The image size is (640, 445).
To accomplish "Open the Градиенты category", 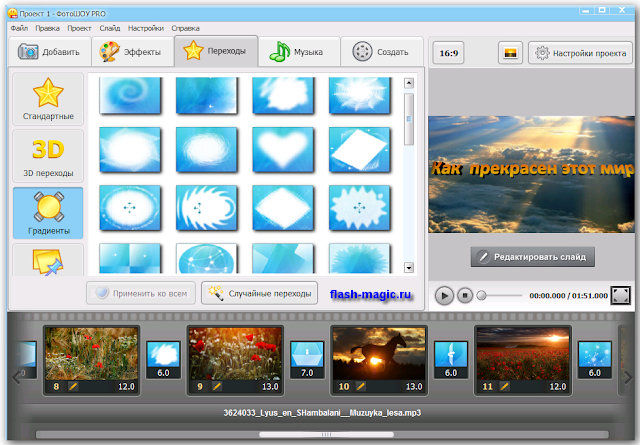I will tap(48, 213).
